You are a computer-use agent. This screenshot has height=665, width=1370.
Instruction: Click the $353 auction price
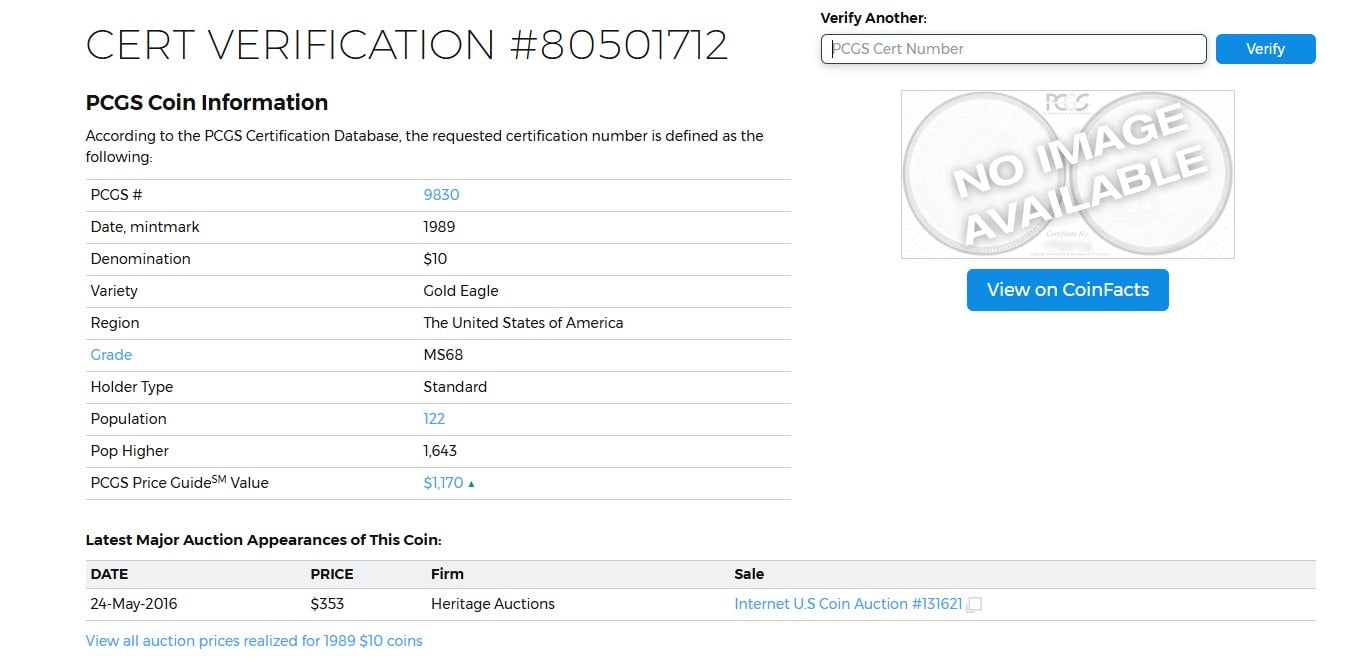pyautogui.click(x=327, y=604)
